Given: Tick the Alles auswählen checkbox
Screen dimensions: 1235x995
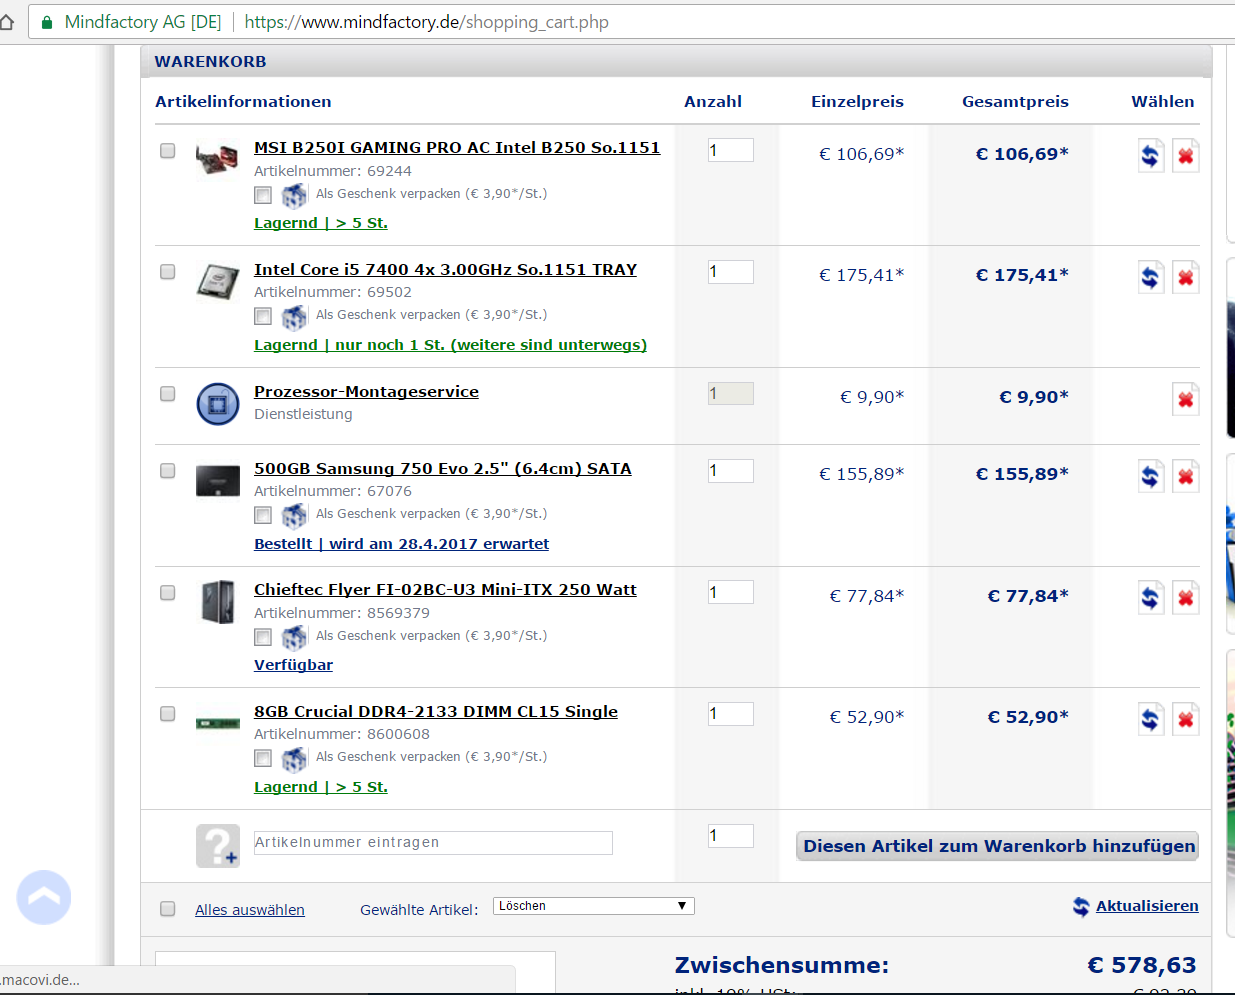Looking at the screenshot, I should point(168,909).
